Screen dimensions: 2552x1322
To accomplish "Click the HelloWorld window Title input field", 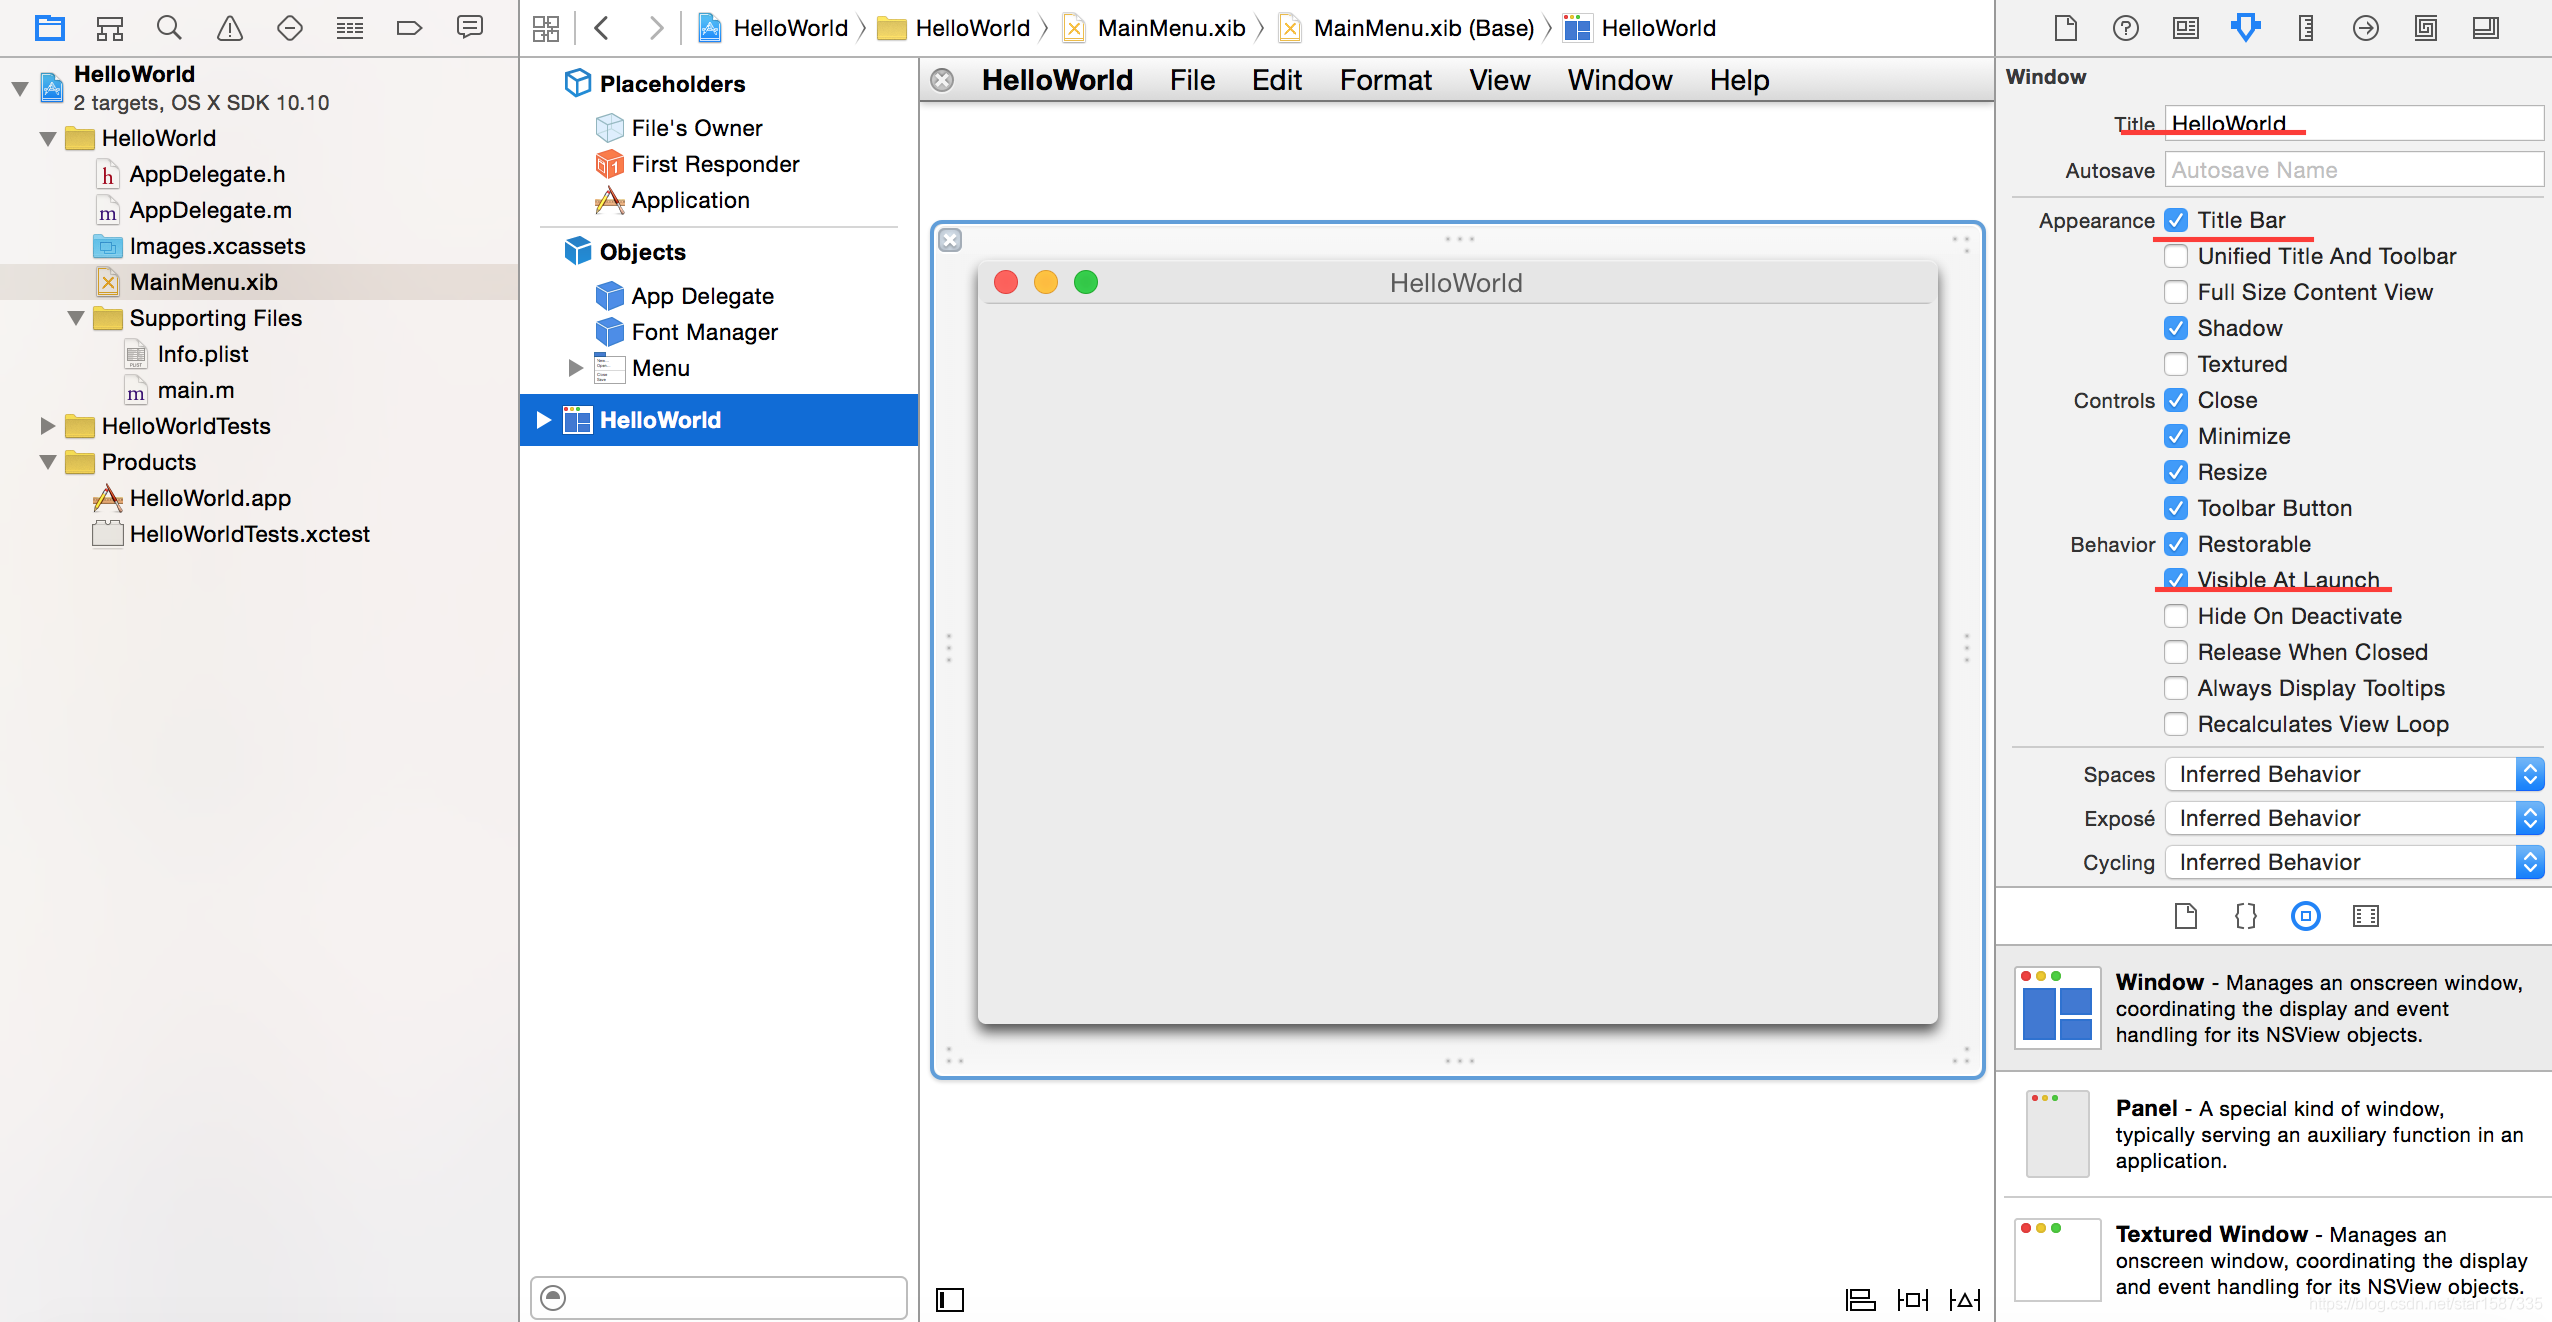I will pyautogui.click(x=2355, y=121).
